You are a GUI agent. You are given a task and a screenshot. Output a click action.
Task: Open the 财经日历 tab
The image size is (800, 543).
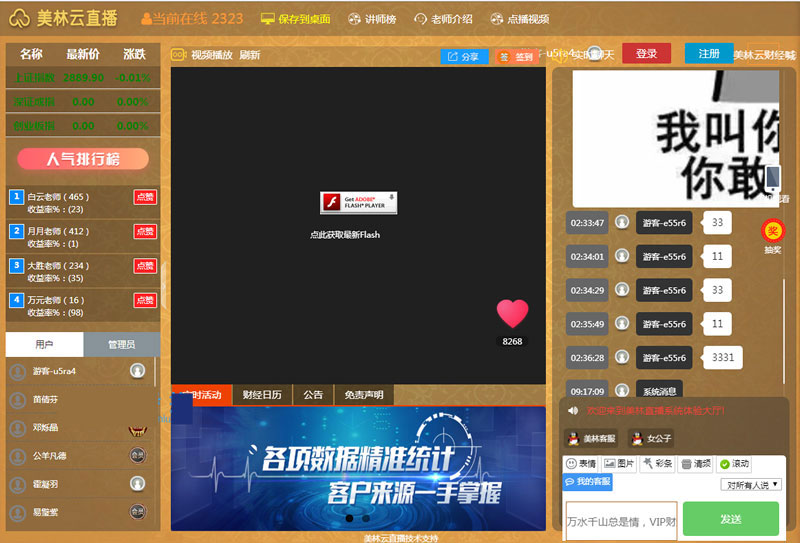(262, 395)
